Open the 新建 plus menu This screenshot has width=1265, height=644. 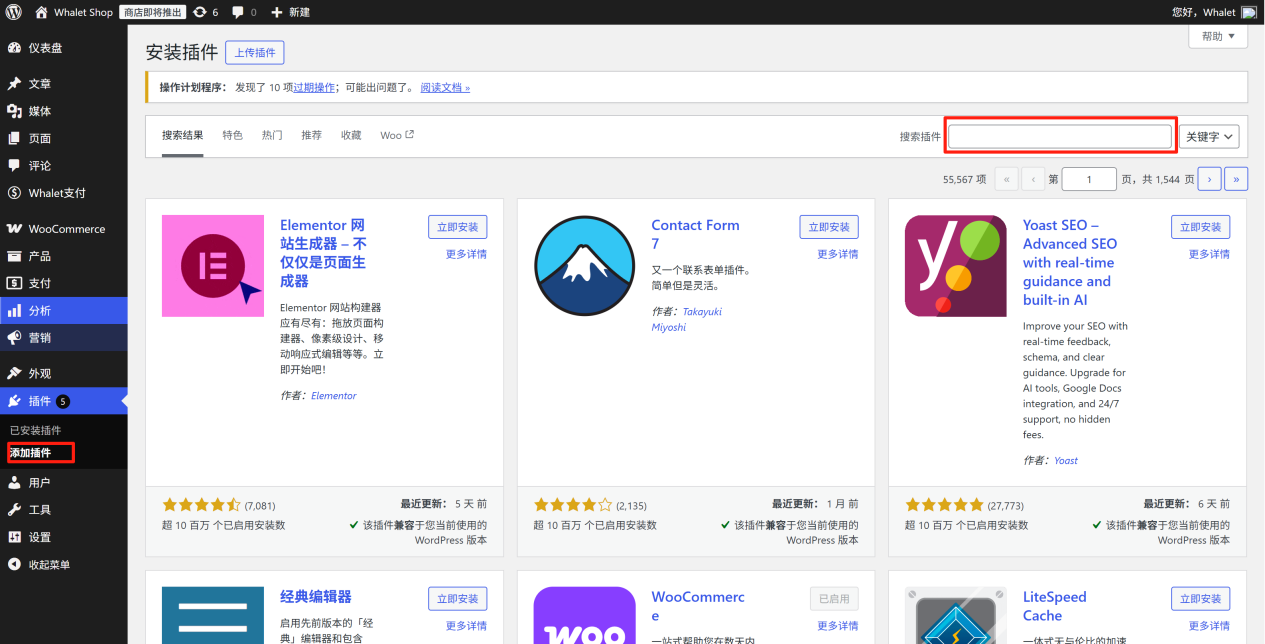tap(290, 12)
